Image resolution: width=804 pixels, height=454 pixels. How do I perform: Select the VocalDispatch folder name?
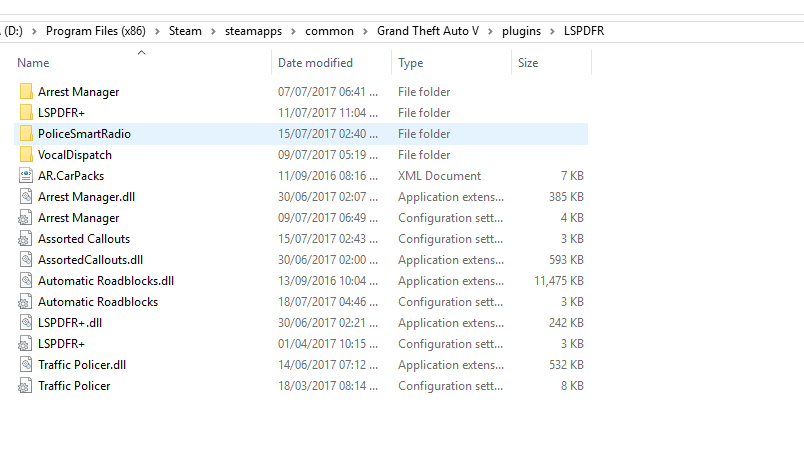point(75,155)
